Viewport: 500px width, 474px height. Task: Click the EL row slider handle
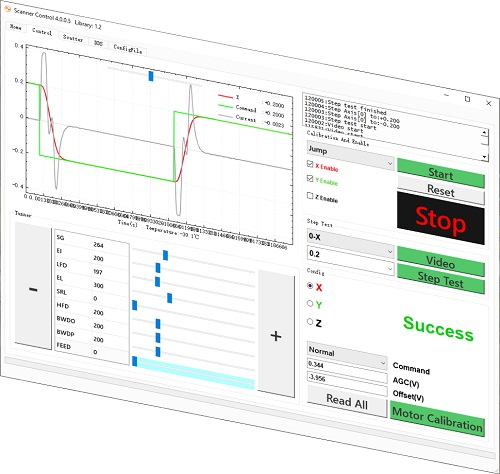pyautogui.click(x=170, y=298)
